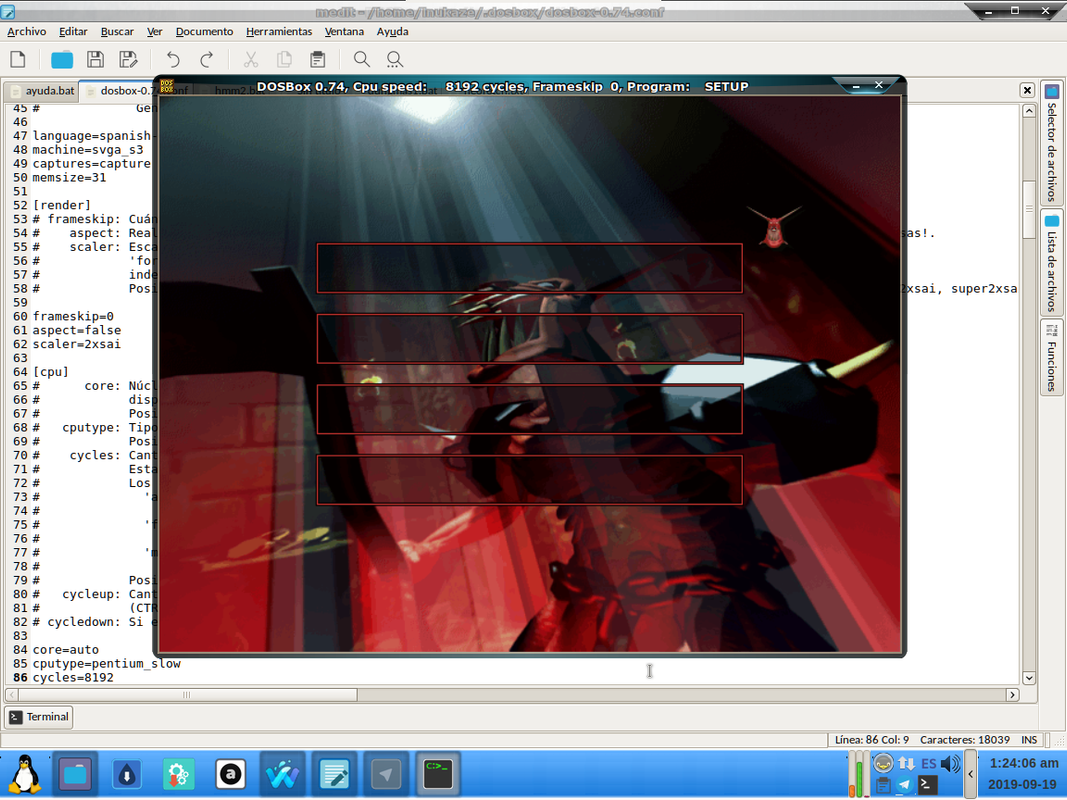Select the fourth setup option box in DOSBox

coord(529,480)
